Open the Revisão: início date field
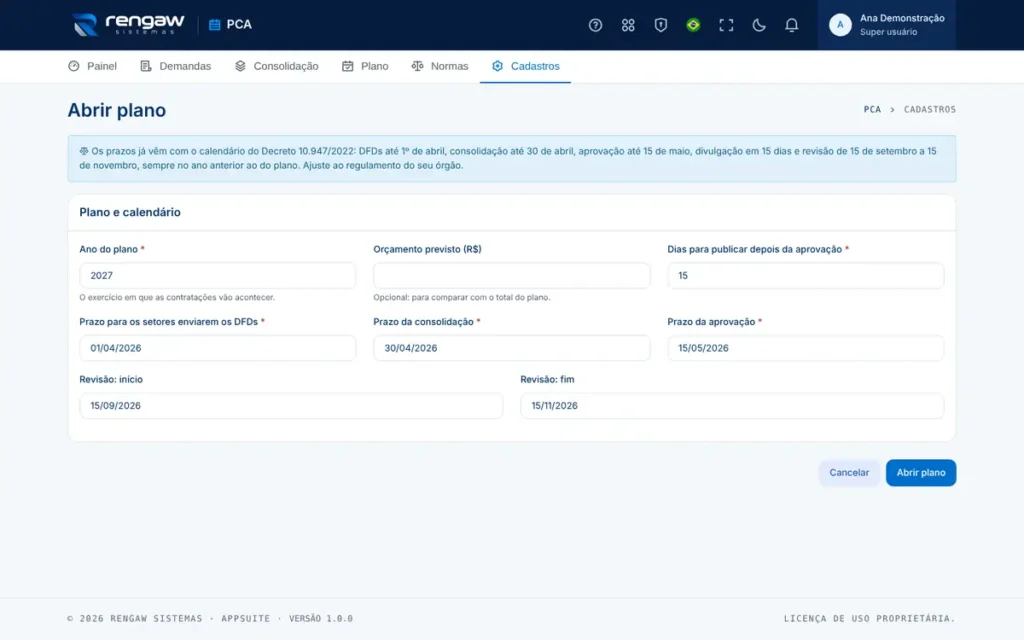1024x640 pixels. coord(291,406)
